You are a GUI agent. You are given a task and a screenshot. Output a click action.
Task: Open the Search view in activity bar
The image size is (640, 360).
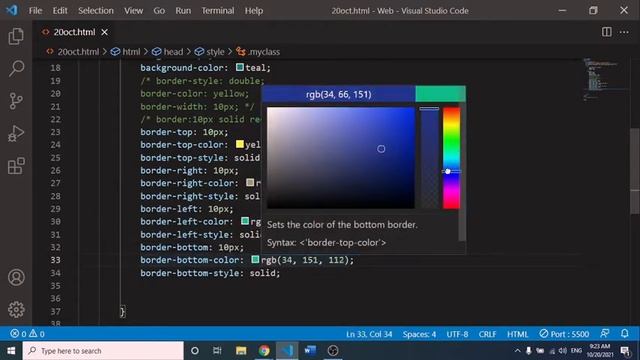(x=16, y=68)
